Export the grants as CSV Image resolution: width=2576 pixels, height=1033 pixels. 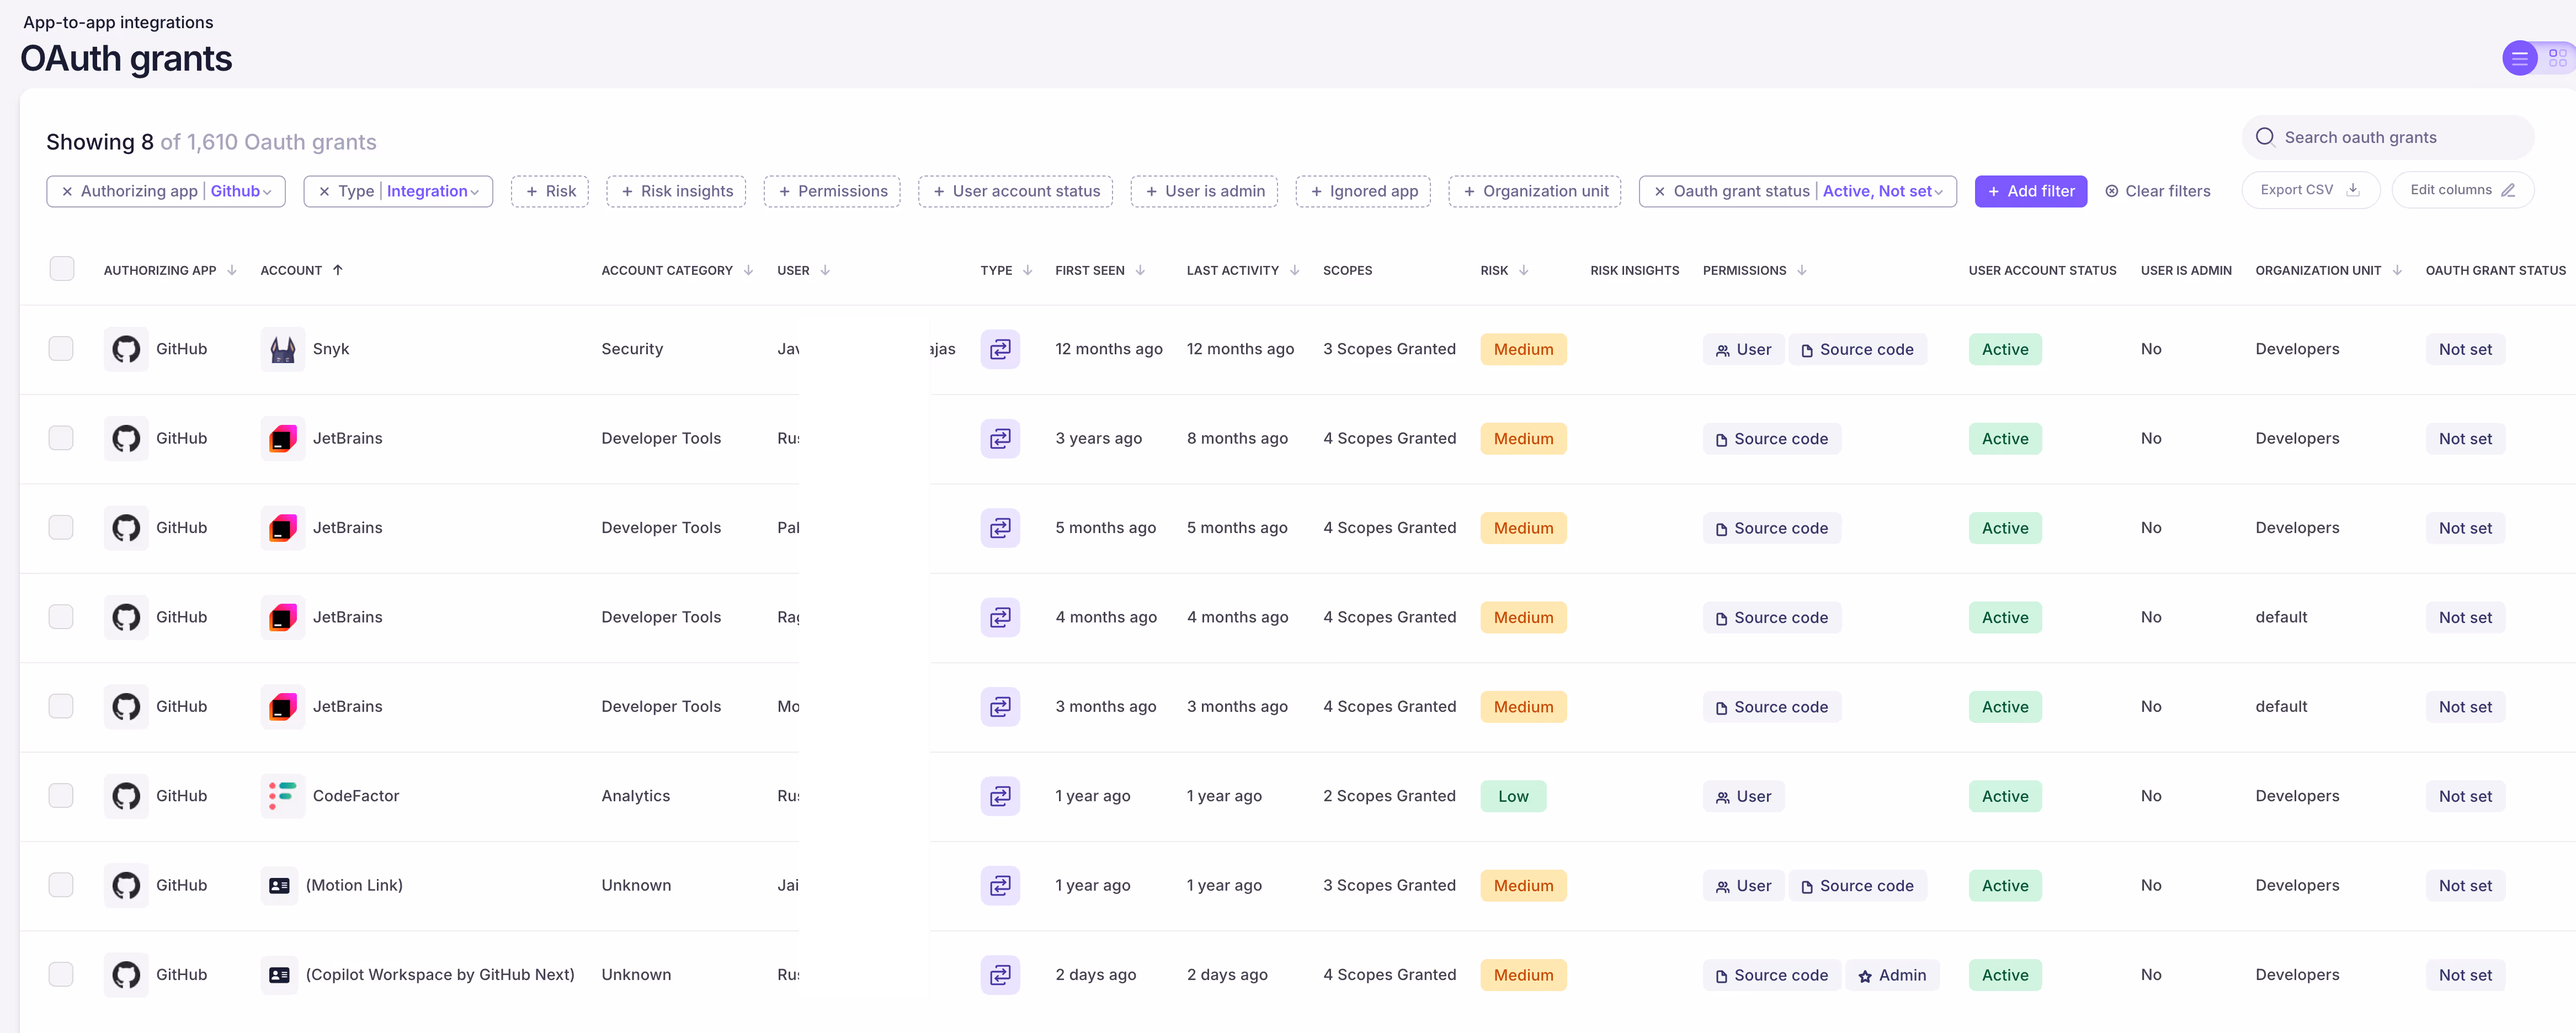point(2310,190)
